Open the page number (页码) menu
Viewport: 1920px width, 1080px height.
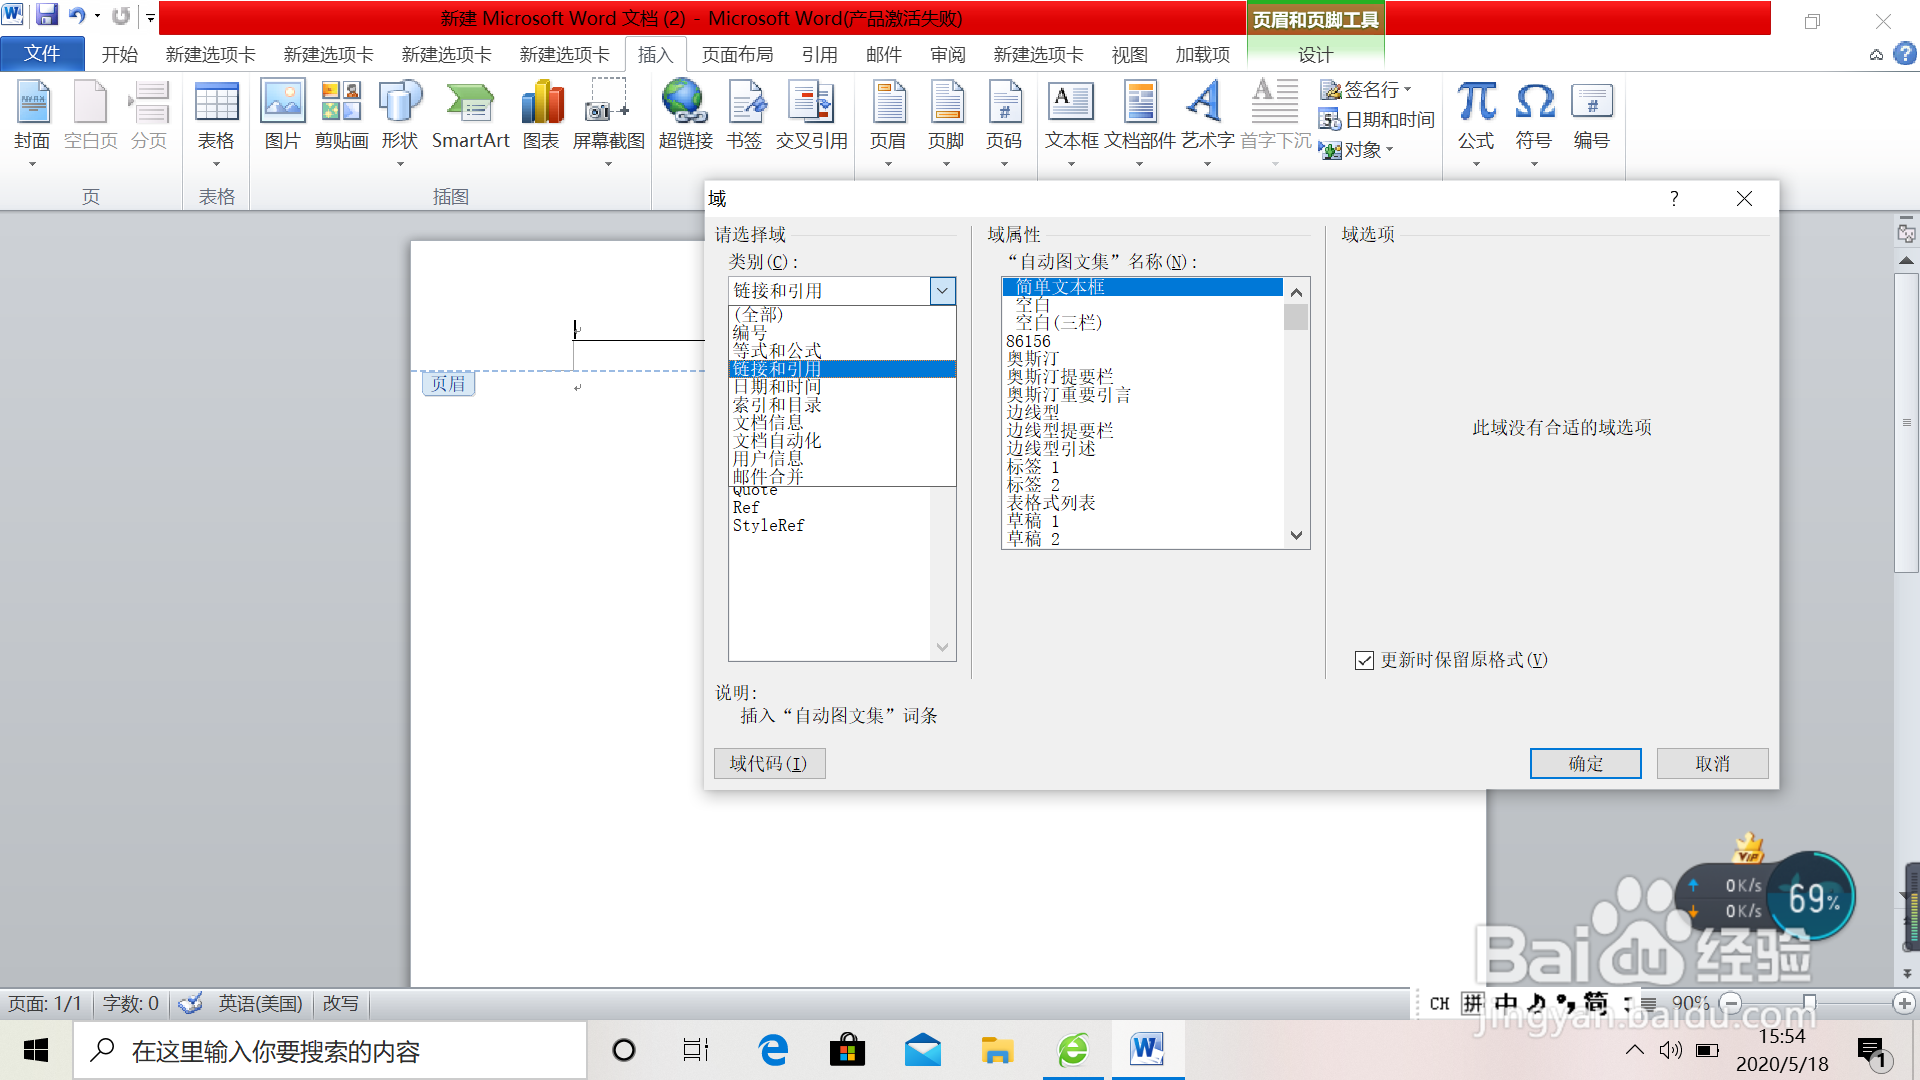pyautogui.click(x=1004, y=122)
